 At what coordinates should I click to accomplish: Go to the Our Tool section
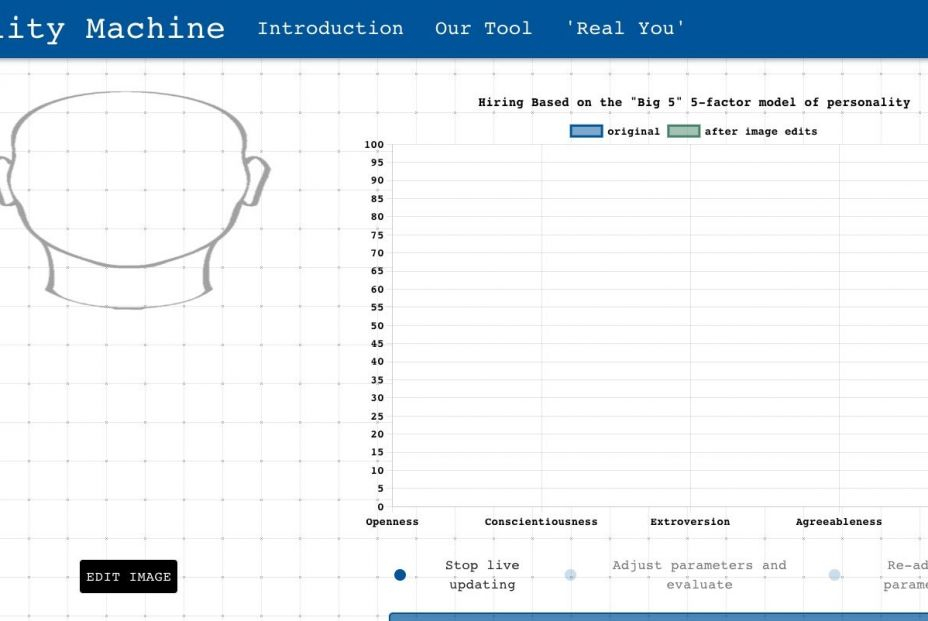click(x=483, y=28)
